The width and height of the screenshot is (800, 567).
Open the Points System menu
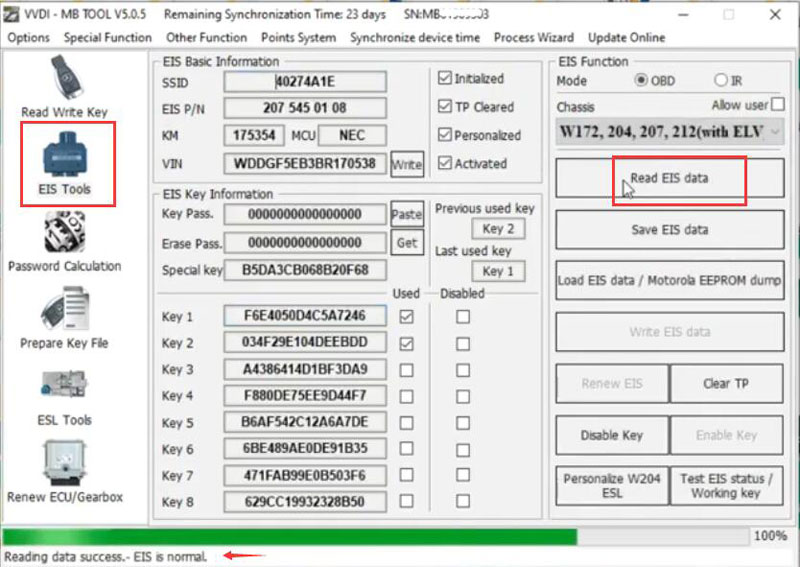[x=298, y=38]
